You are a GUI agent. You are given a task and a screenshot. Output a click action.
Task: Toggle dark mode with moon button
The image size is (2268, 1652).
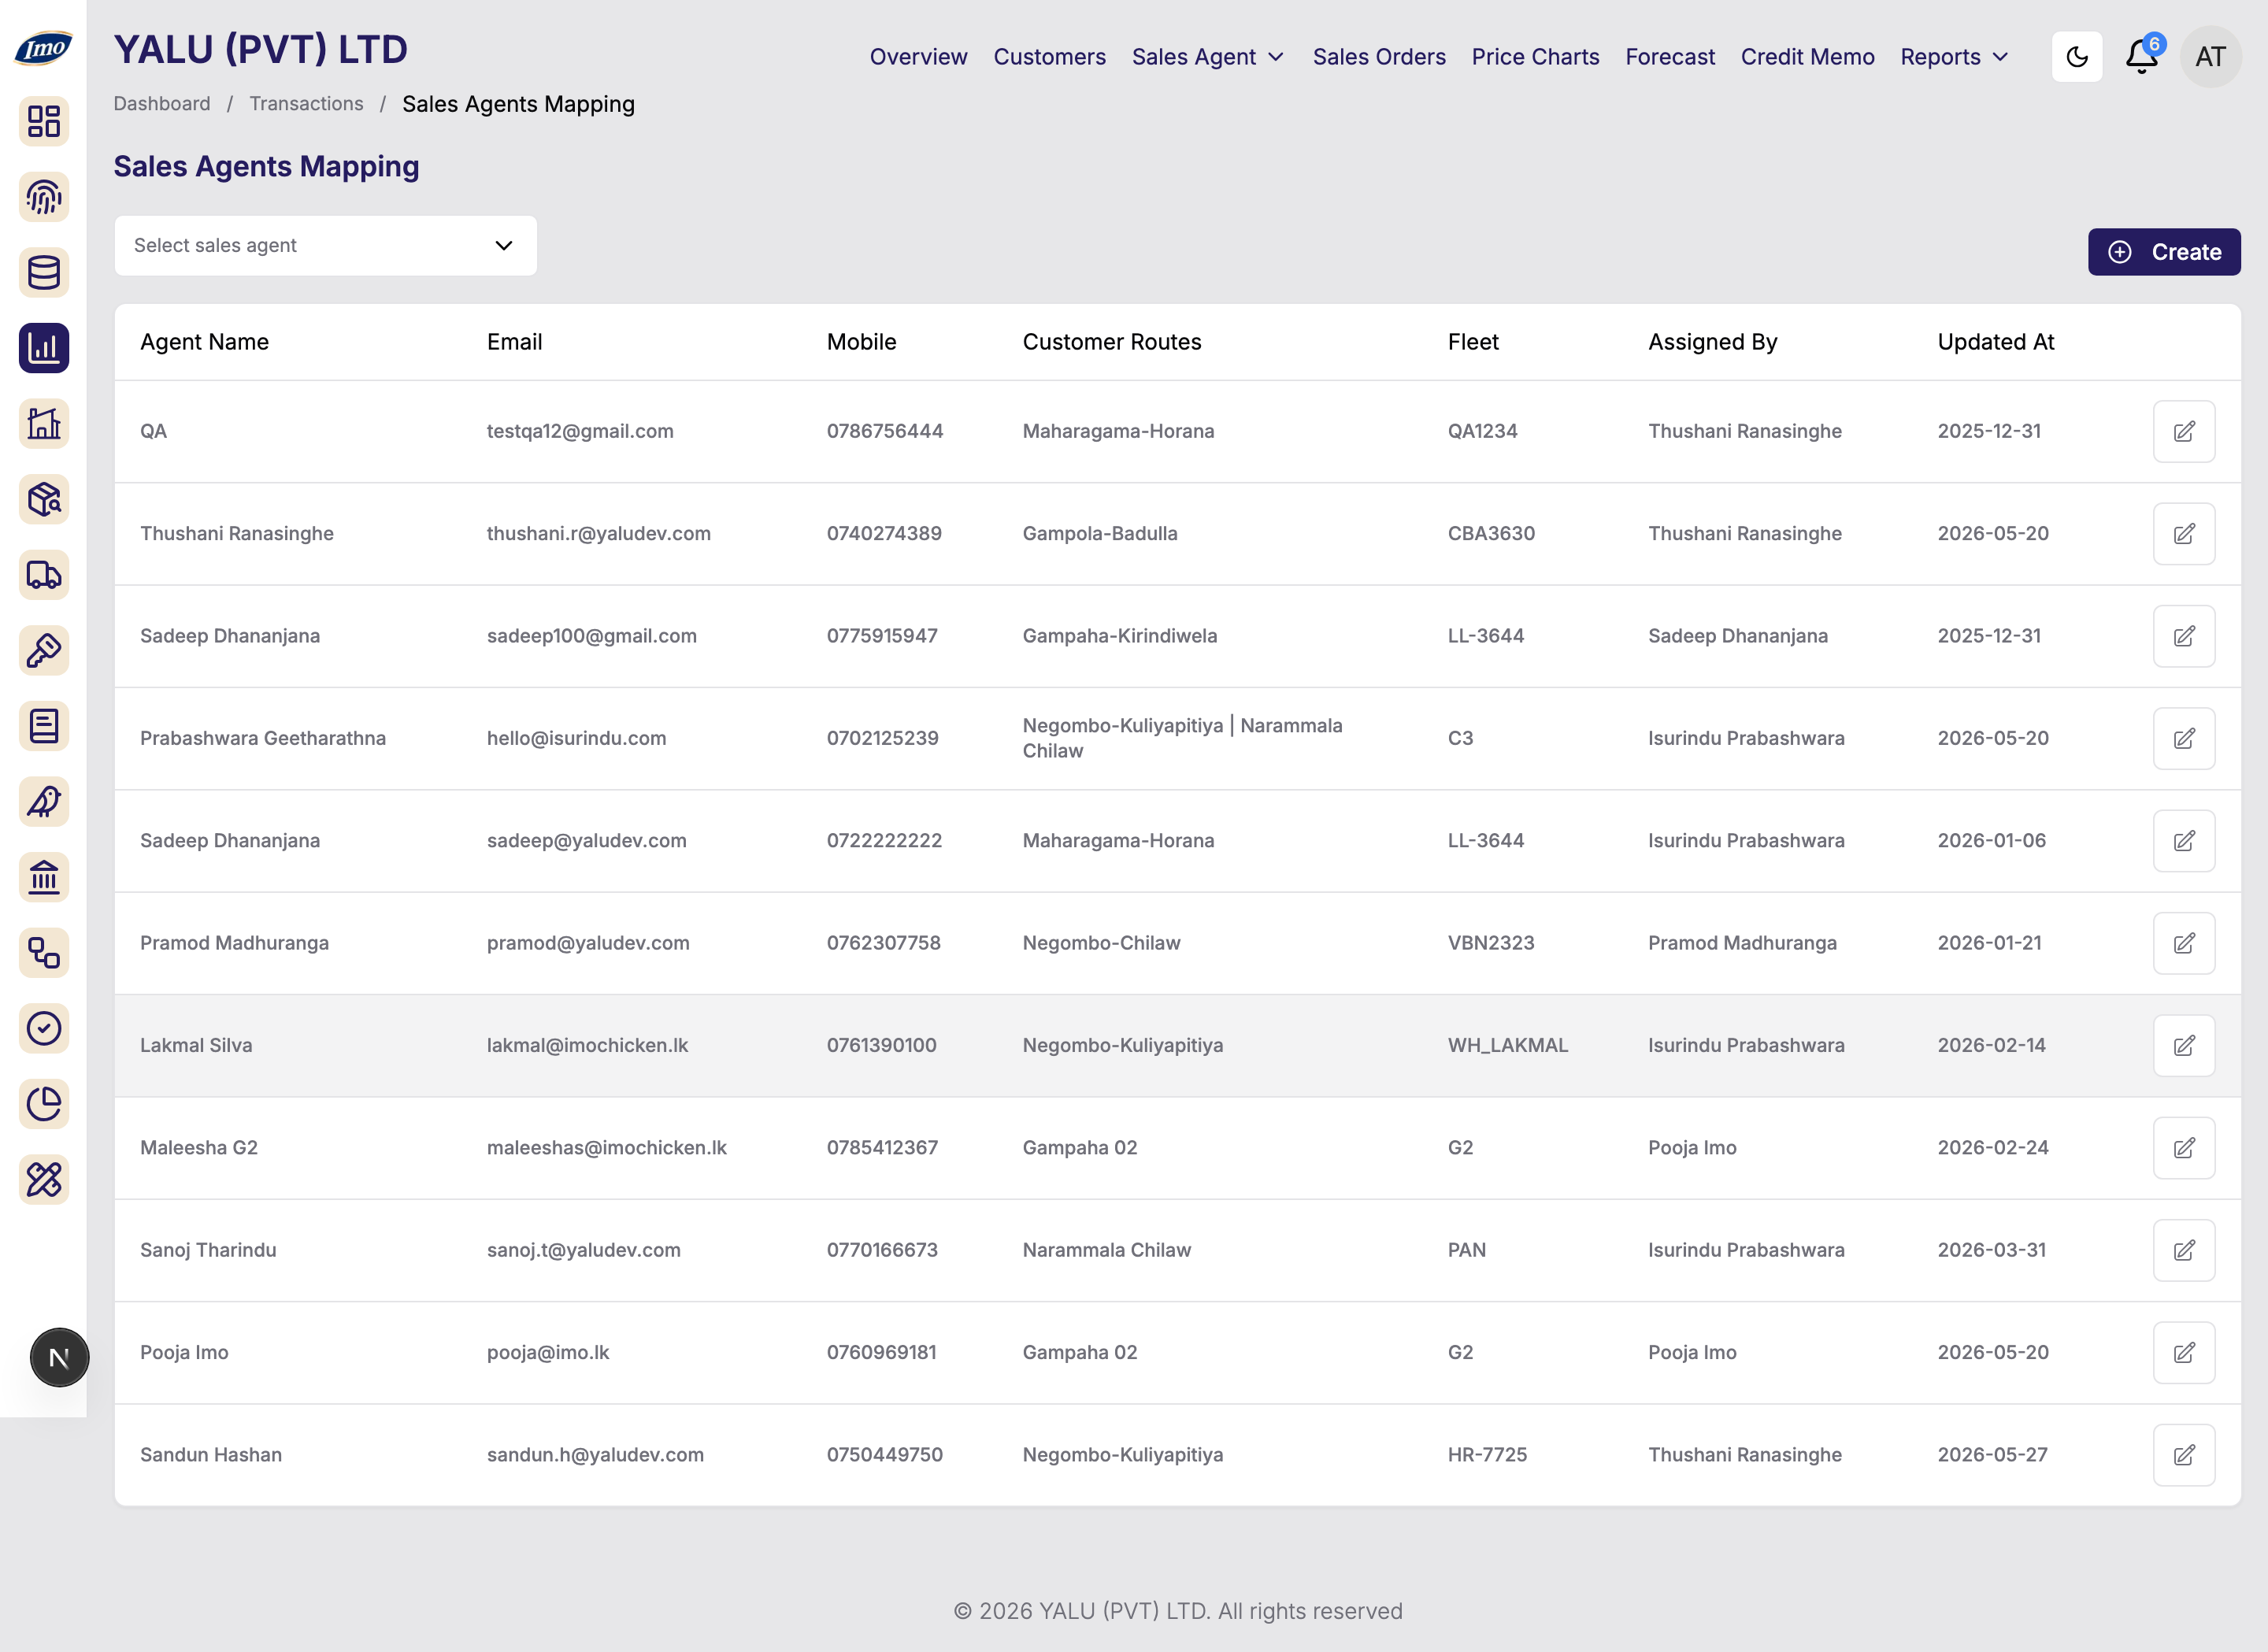[2076, 56]
